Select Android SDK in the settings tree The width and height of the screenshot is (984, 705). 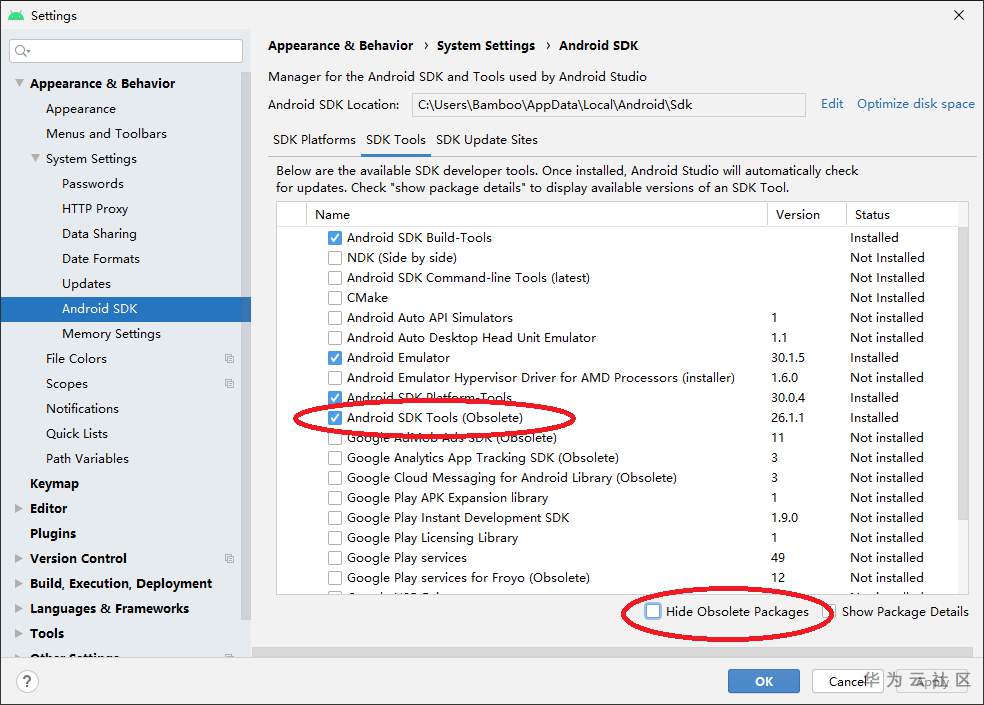click(x=126, y=309)
